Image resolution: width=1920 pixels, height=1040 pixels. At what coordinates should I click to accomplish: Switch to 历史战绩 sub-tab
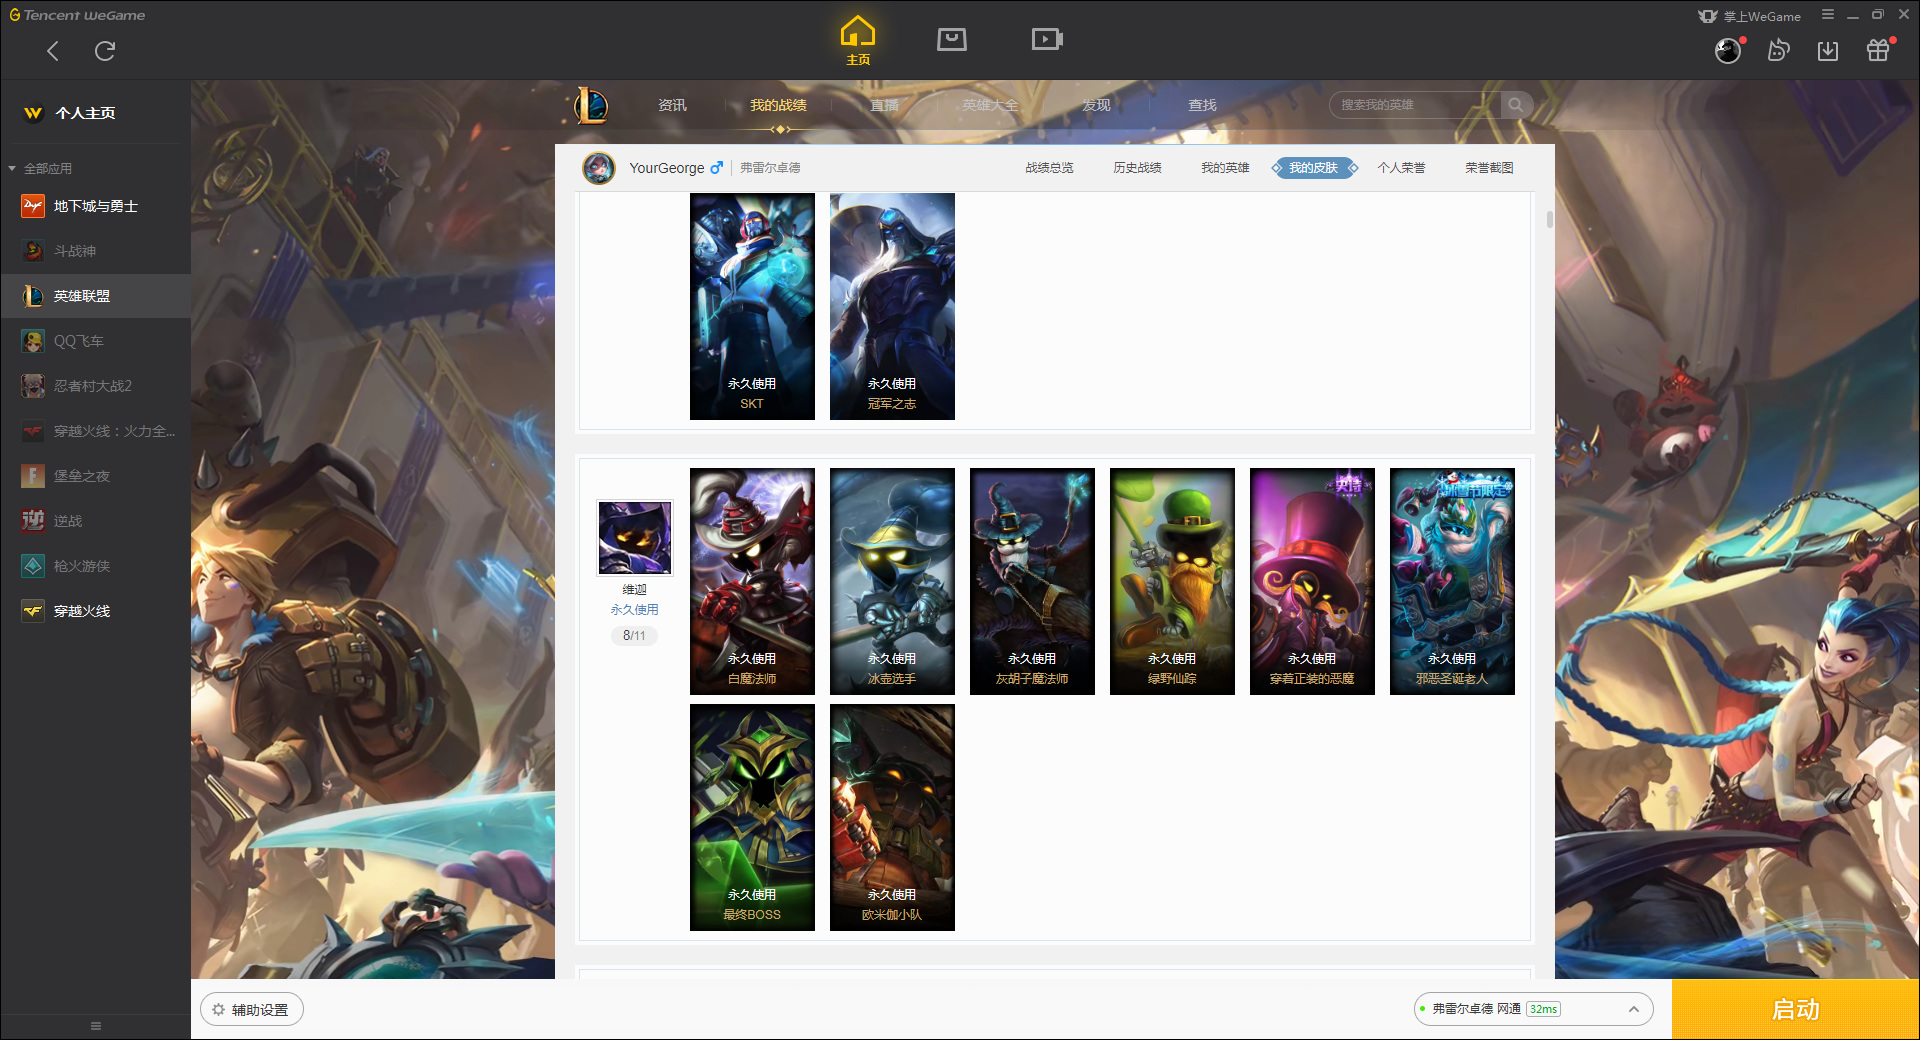pyautogui.click(x=1137, y=168)
